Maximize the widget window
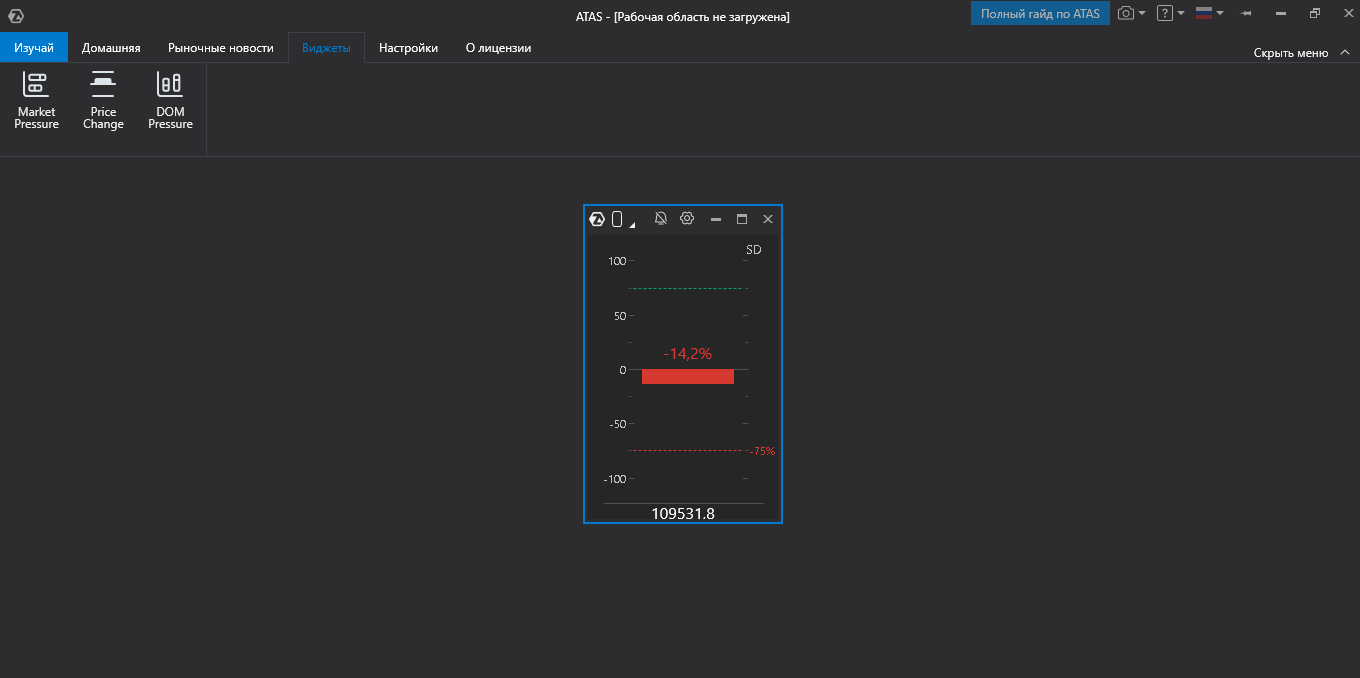Viewport: 1360px width, 678px height. click(742, 219)
